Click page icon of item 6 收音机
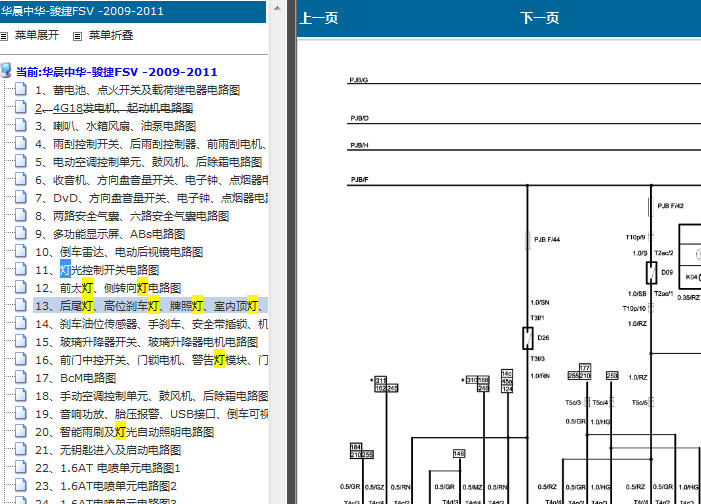This screenshot has height=504, width=701. pyautogui.click(x=21, y=179)
